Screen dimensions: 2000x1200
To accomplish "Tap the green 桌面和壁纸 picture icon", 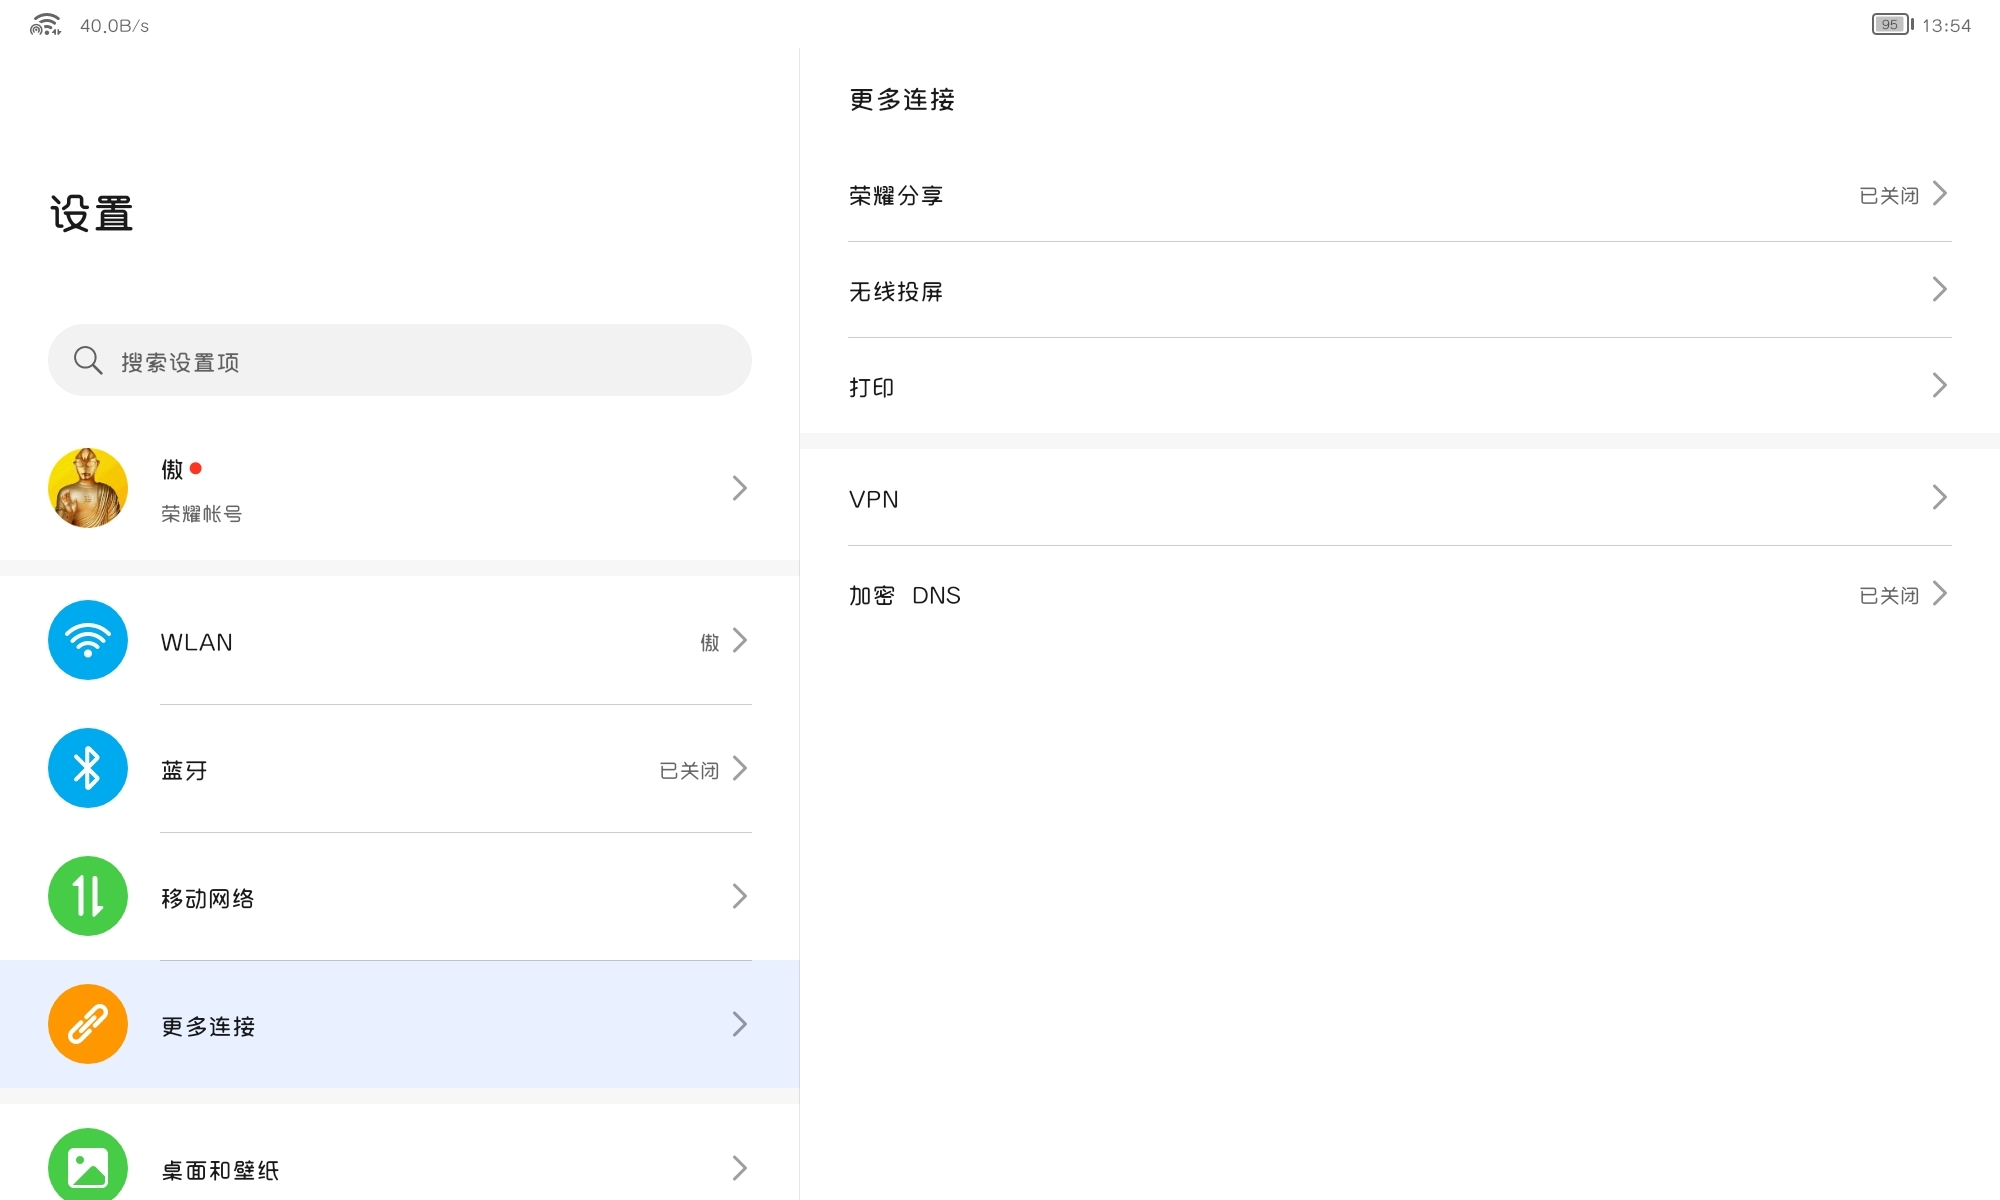I will click(x=88, y=1166).
